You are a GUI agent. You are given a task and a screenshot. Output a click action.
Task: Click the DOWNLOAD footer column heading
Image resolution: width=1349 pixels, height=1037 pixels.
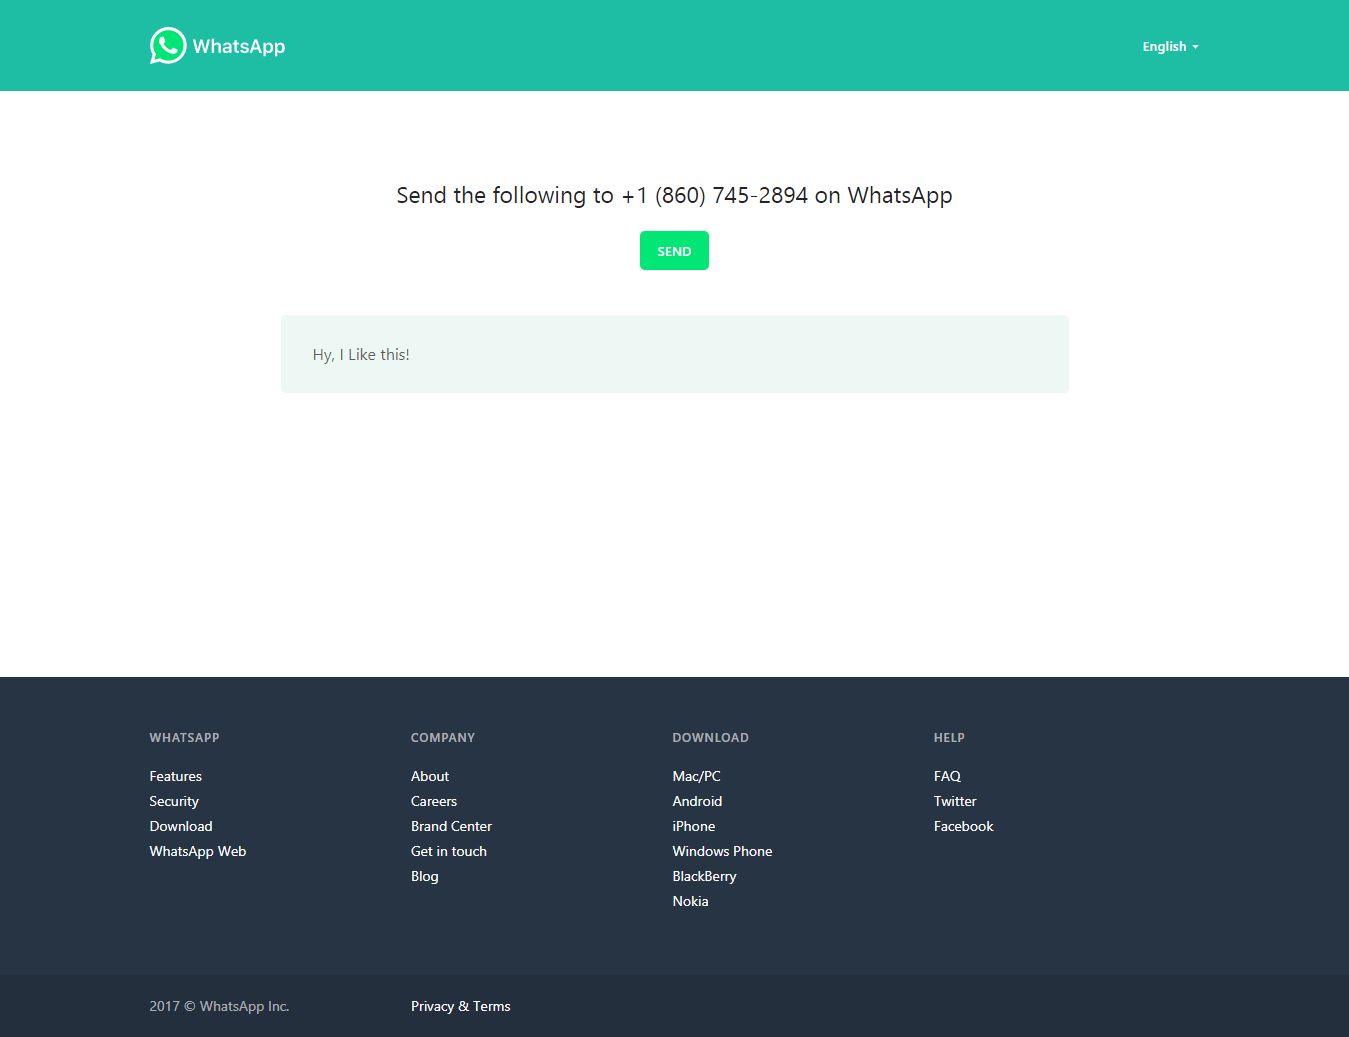point(710,738)
